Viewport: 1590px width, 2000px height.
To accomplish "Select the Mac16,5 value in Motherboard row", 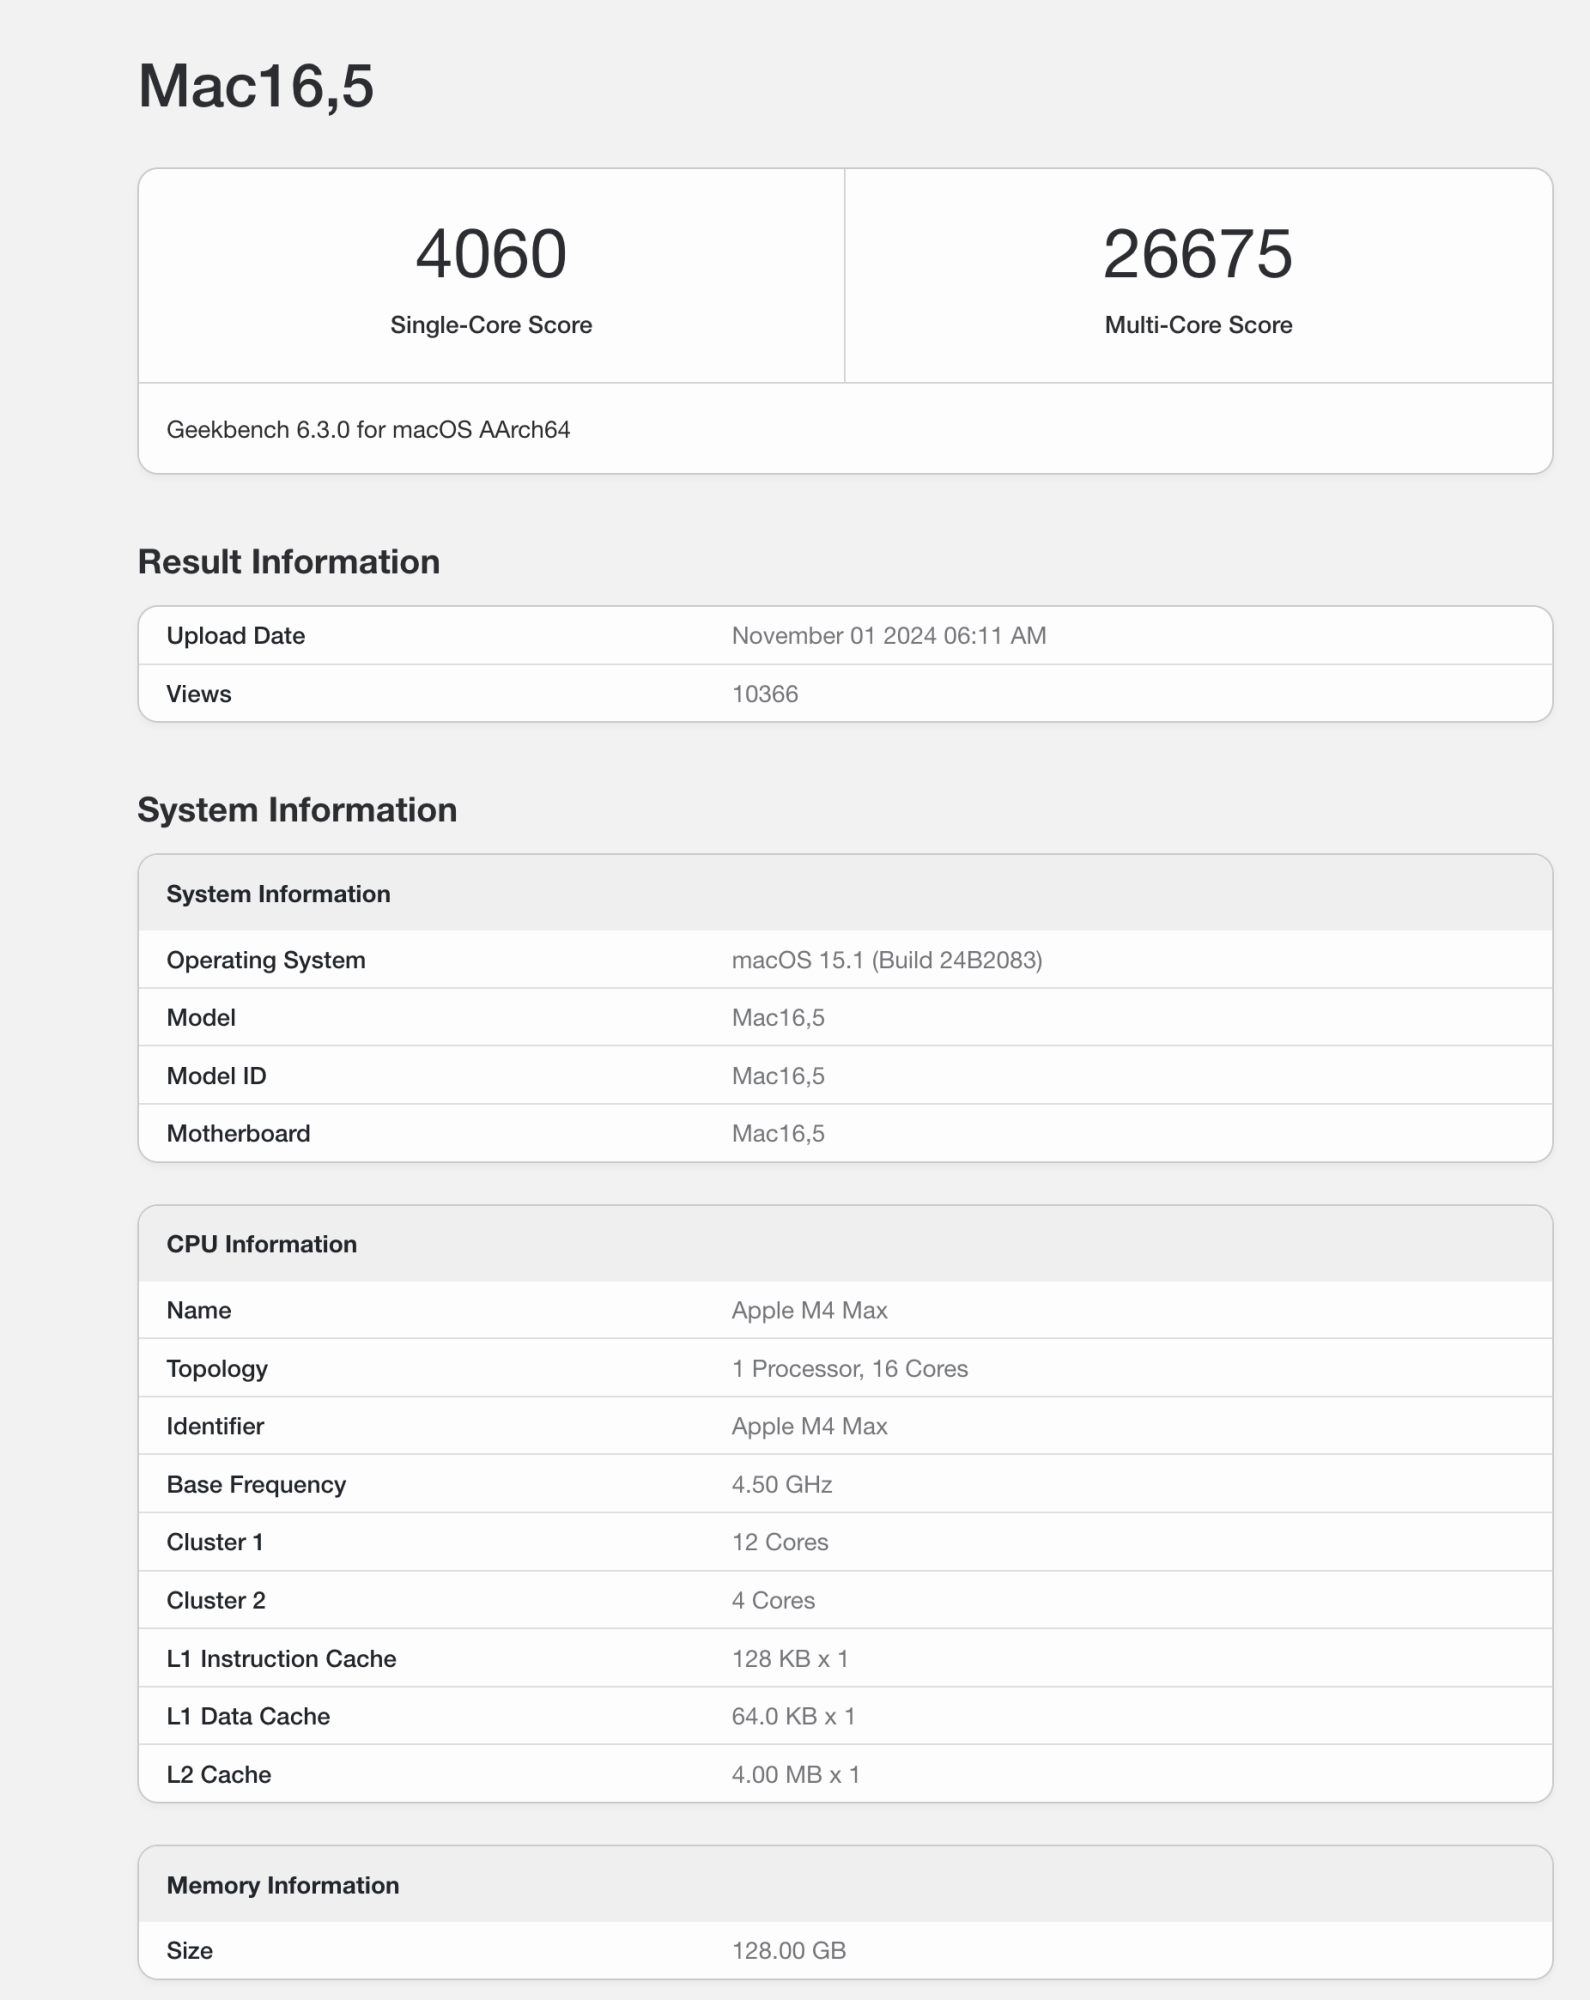I will (778, 1134).
